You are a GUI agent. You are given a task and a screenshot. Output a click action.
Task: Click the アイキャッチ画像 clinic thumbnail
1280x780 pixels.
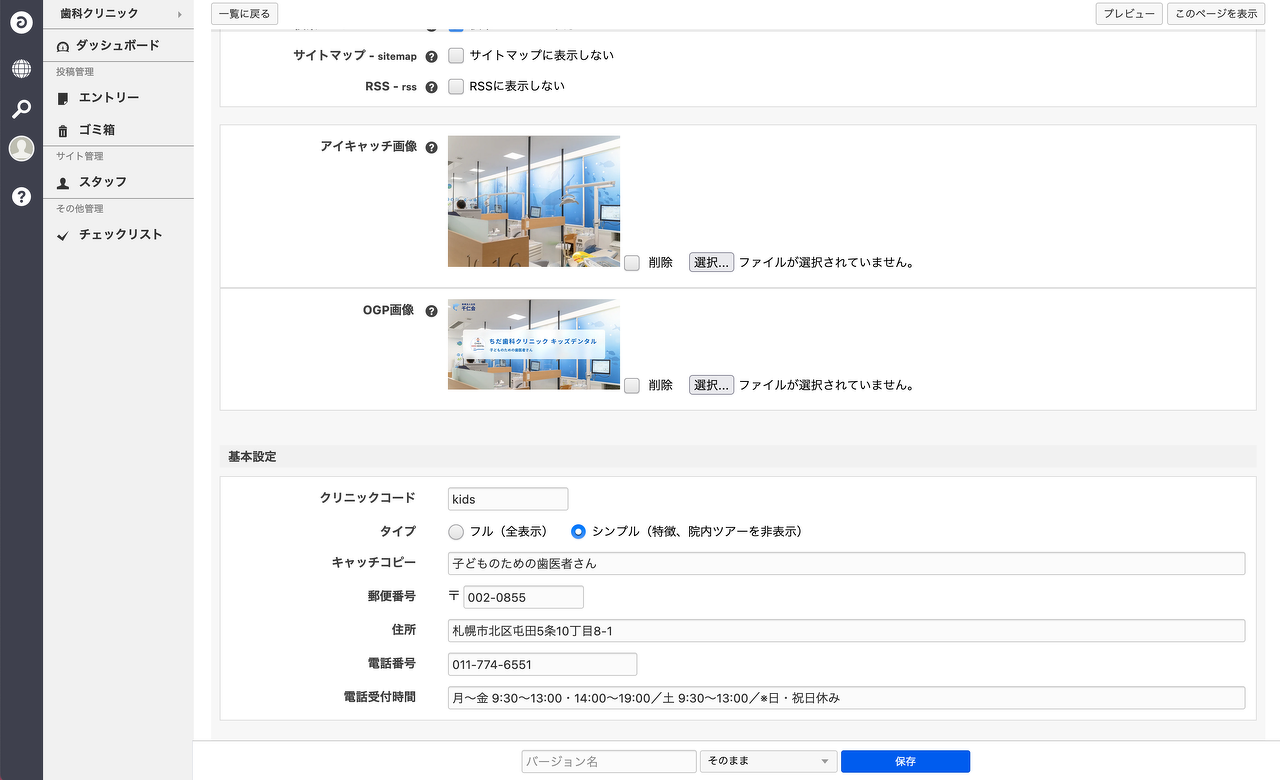[x=534, y=201]
